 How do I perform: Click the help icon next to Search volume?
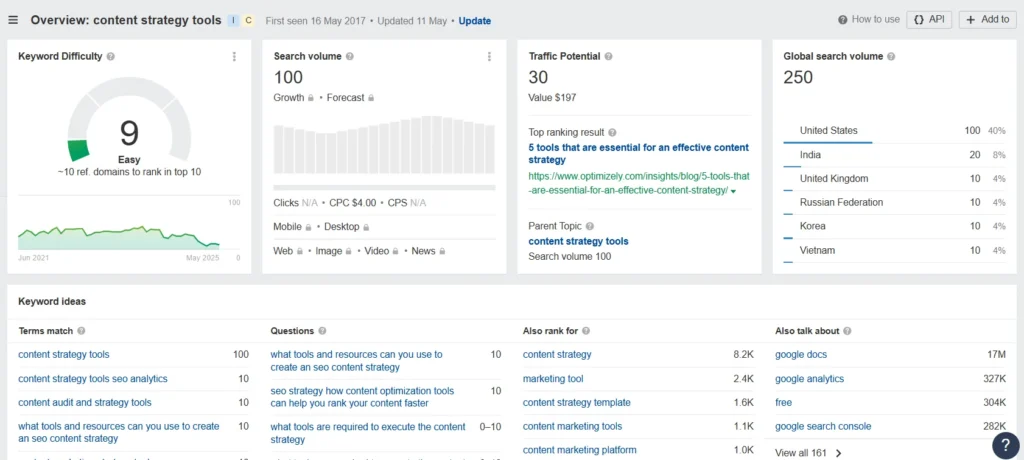(350, 57)
